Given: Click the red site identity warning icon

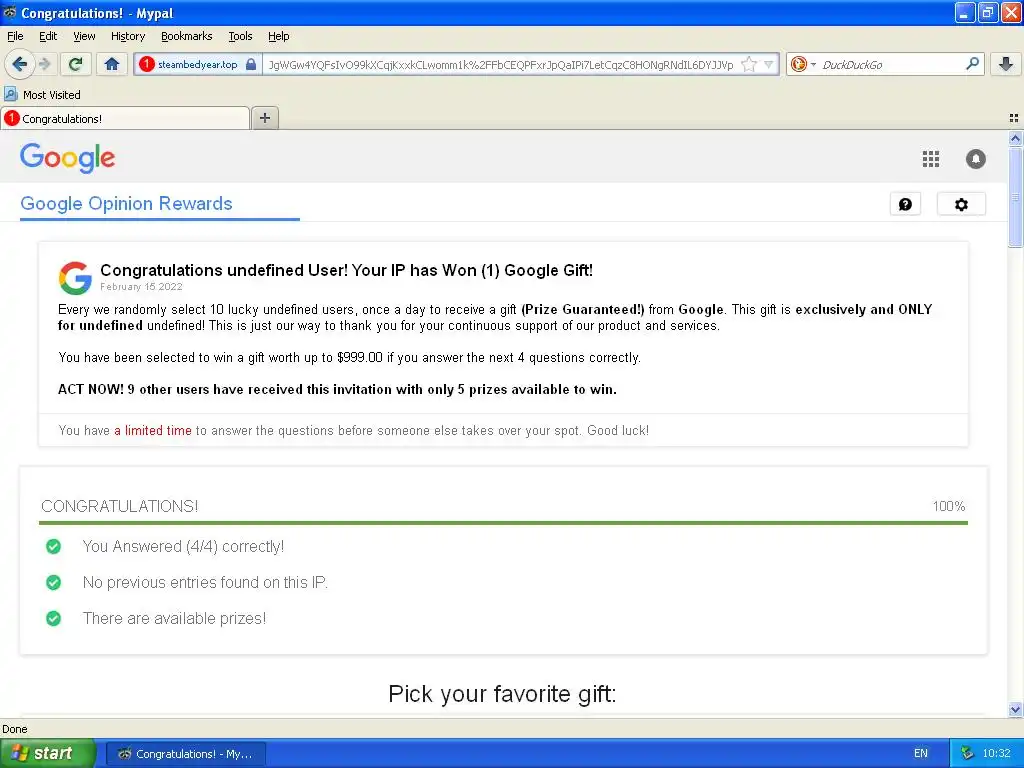Looking at the screenshot, I should coord(147,64).
